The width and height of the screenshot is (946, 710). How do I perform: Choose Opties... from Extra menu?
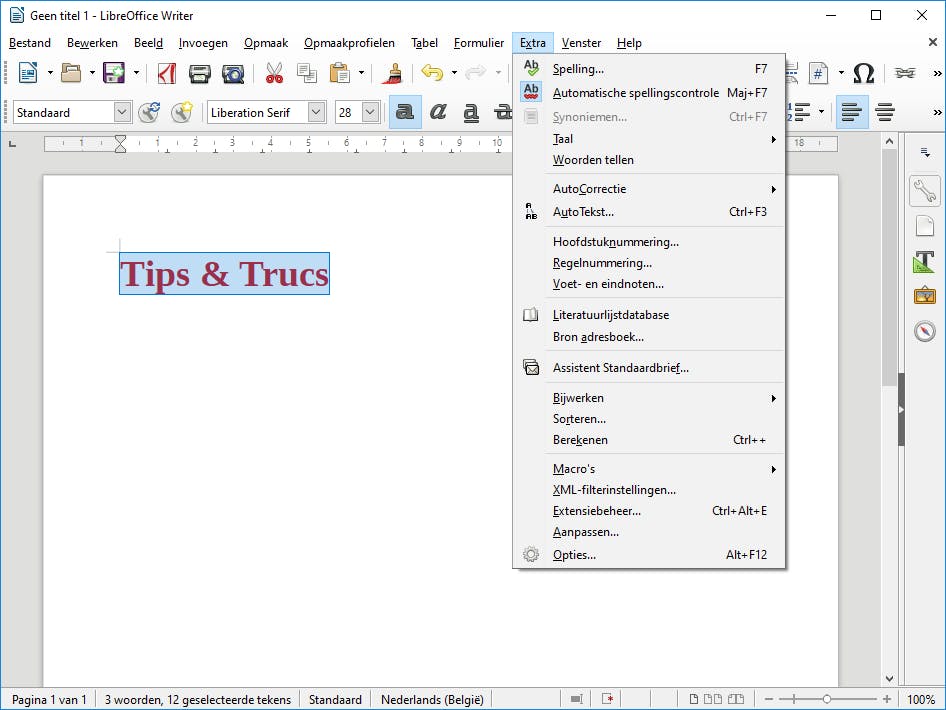point(649,555)
